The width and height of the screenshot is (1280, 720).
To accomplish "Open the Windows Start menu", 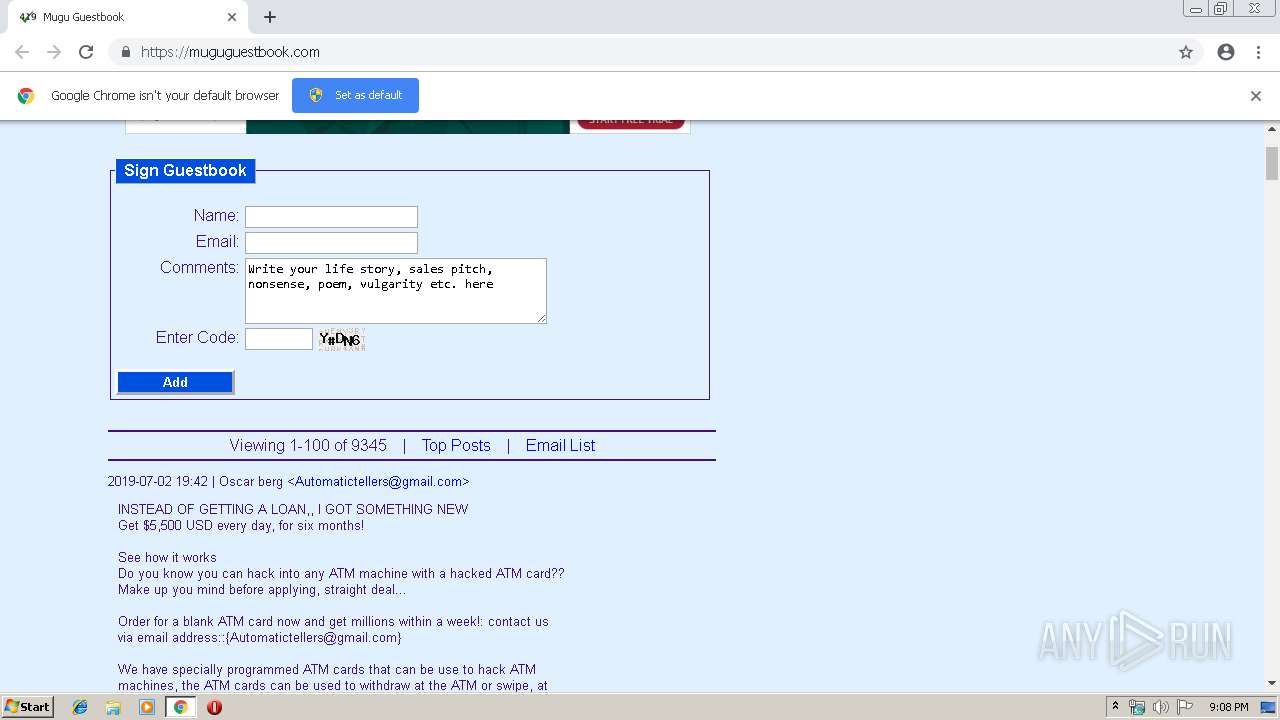I will click(x=27, y=707).
